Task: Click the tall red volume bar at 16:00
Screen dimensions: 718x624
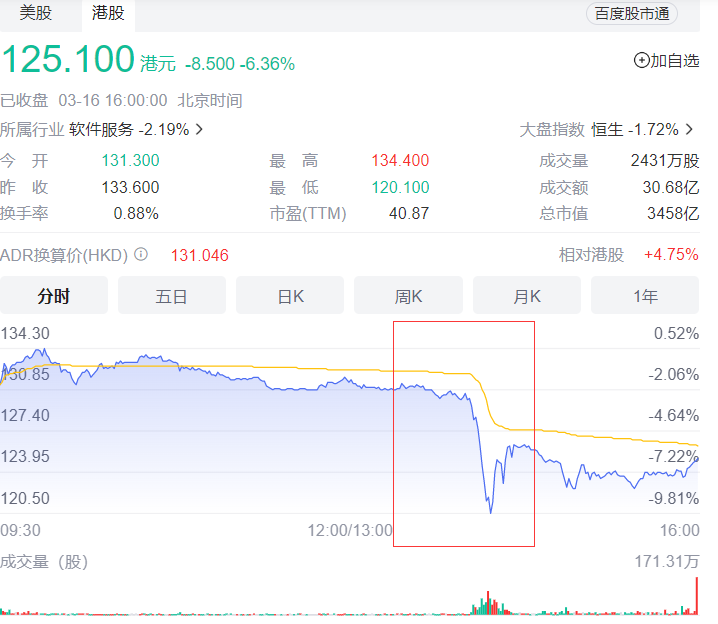Action: point(696,595)
